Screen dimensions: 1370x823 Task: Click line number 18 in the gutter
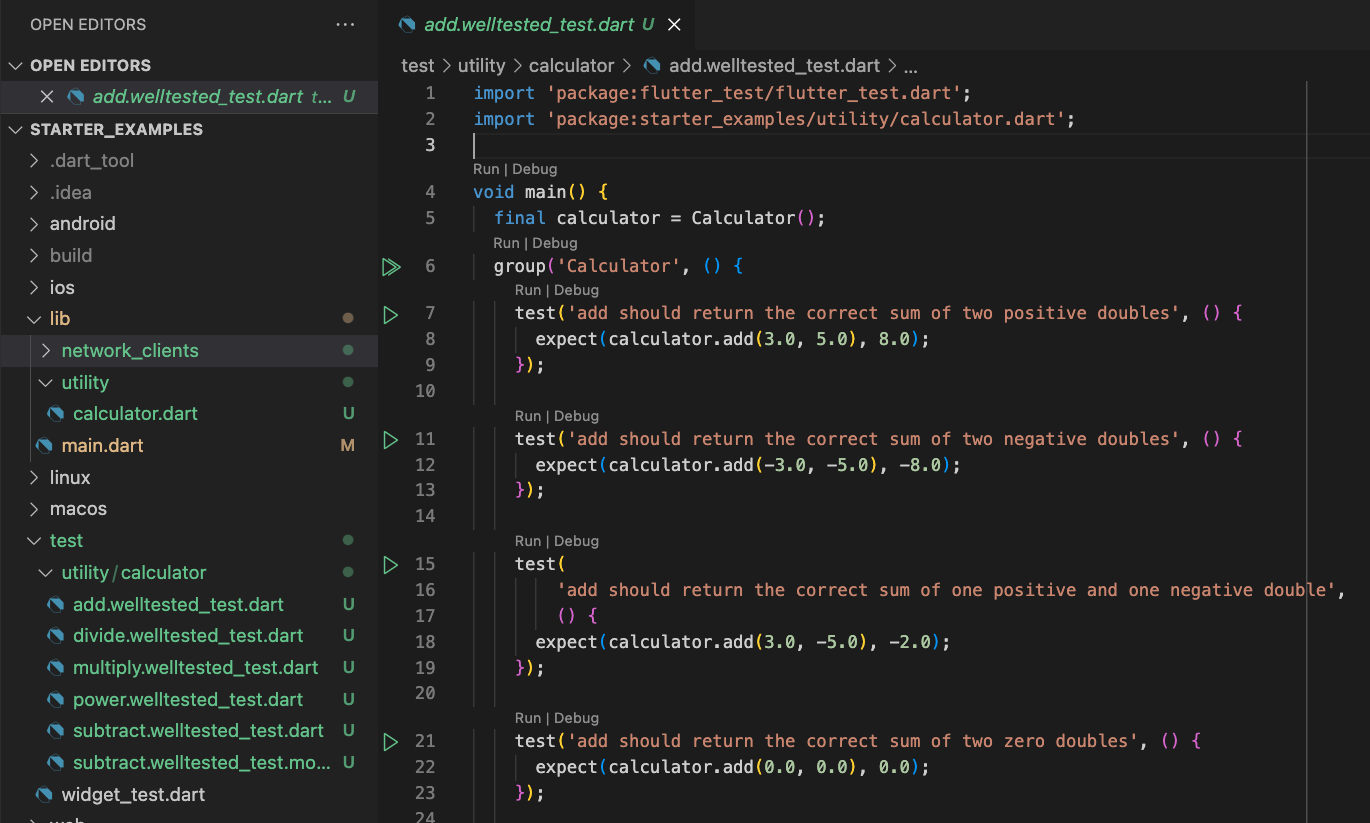coord(425,642)
